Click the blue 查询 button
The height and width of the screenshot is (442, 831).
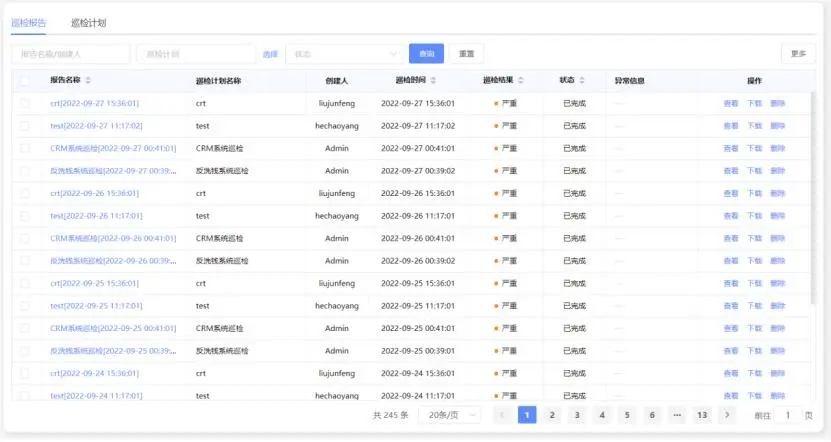(427, 54)
